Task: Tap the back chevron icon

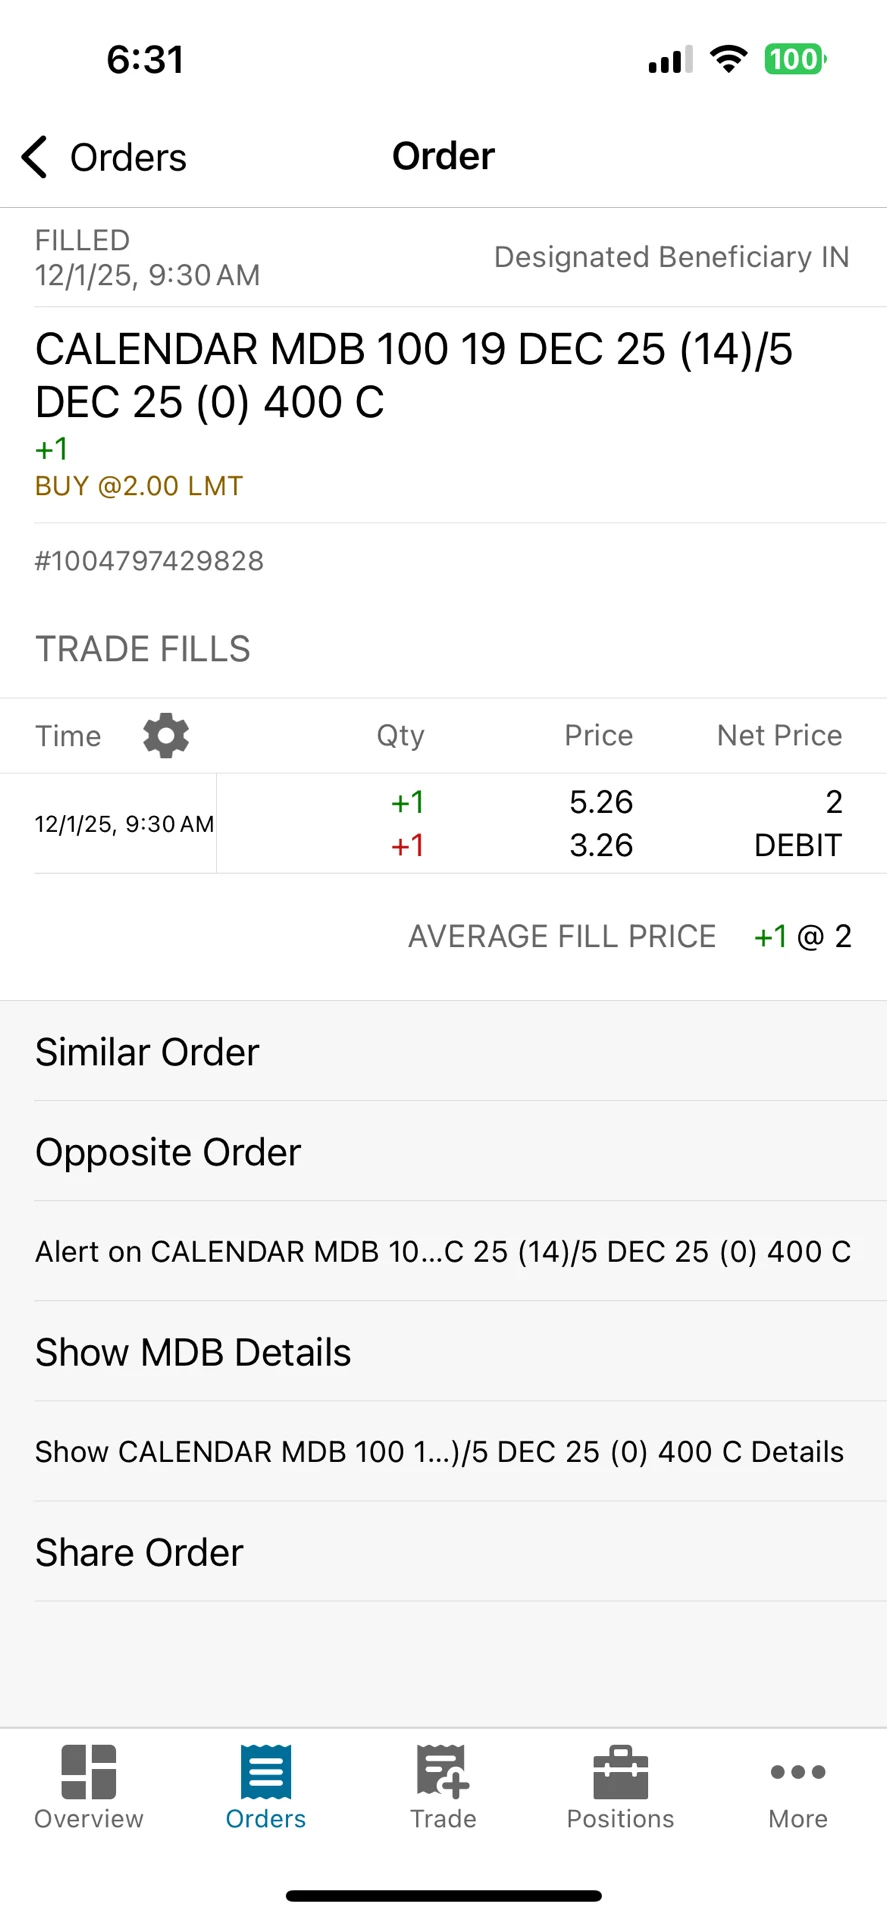Action: click(35, 157)
